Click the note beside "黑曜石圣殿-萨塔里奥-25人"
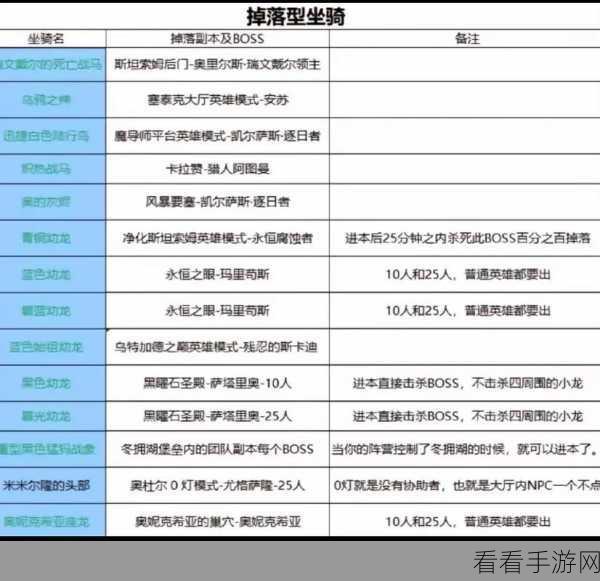This screenshot has width=600, height=581. 468,416
